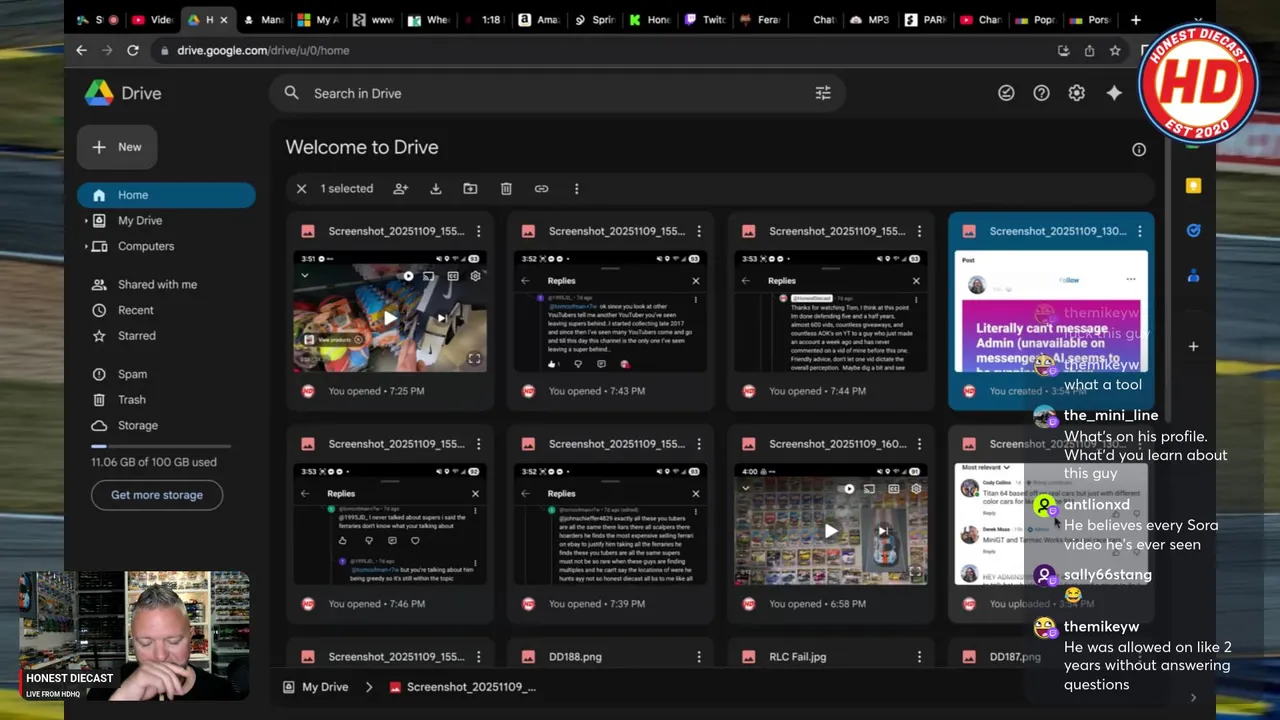The width and height of the screenshot is (1280, 720).
Task: Open Drive settings gear icon
Action: click(1076, 93)
